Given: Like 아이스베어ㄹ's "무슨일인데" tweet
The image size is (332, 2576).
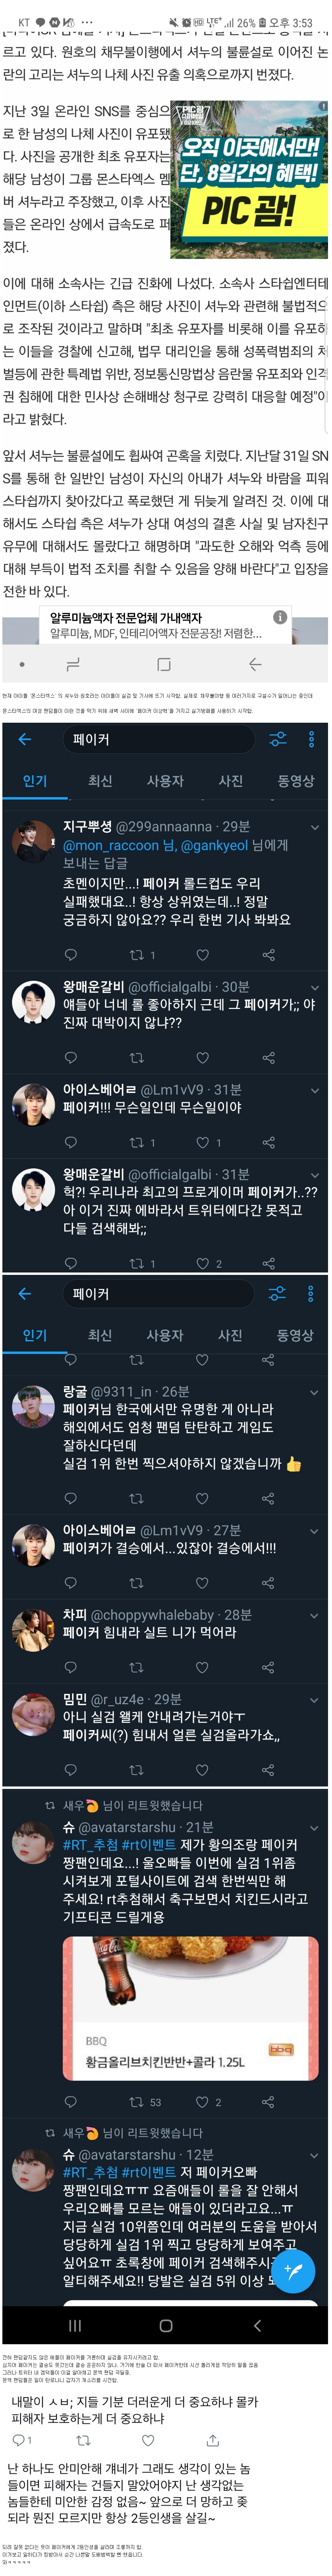Looking at the screenshot, I should (x=202, y=1142).
